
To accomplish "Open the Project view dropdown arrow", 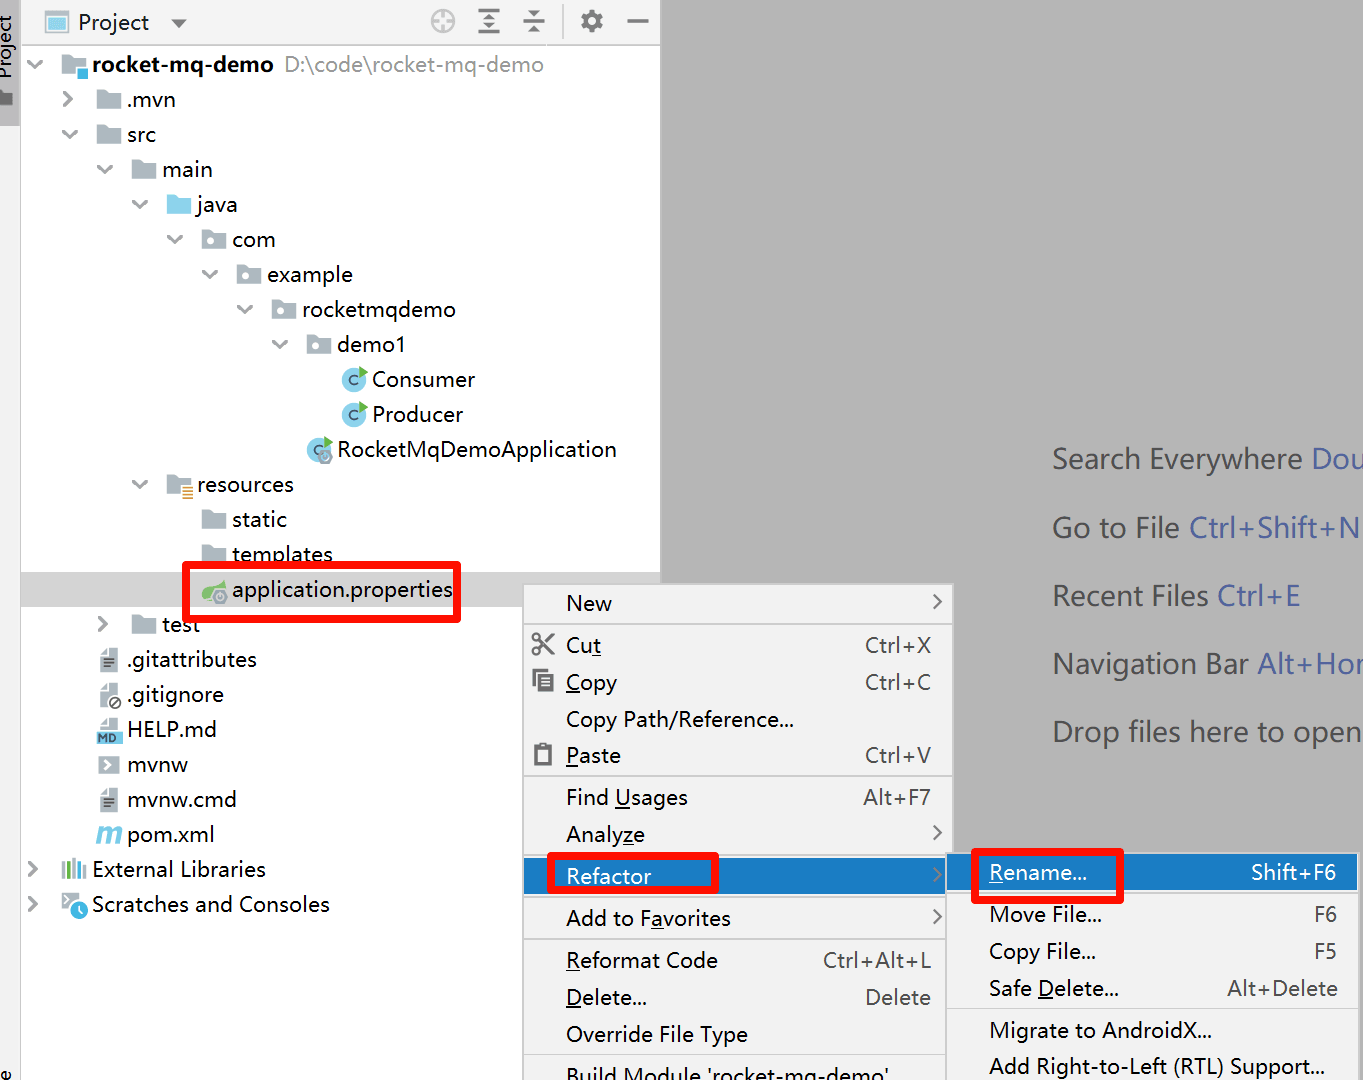I will 179,23.
